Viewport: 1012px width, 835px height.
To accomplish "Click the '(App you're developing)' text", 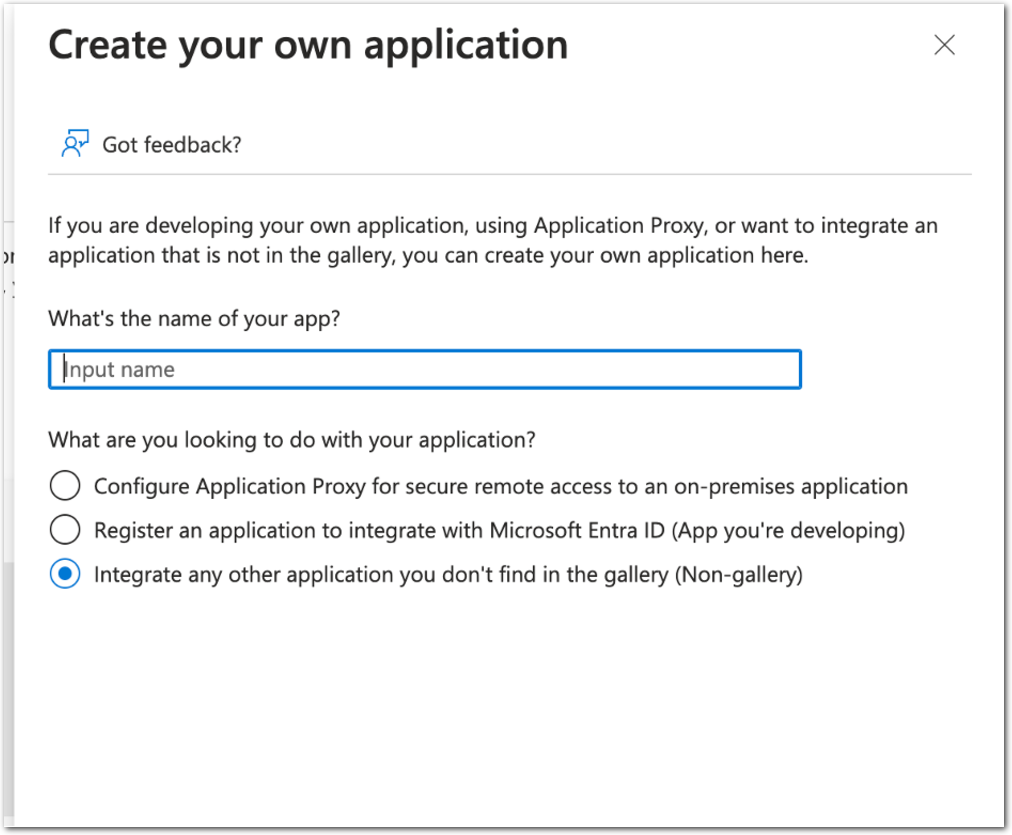I will point(789,530).
